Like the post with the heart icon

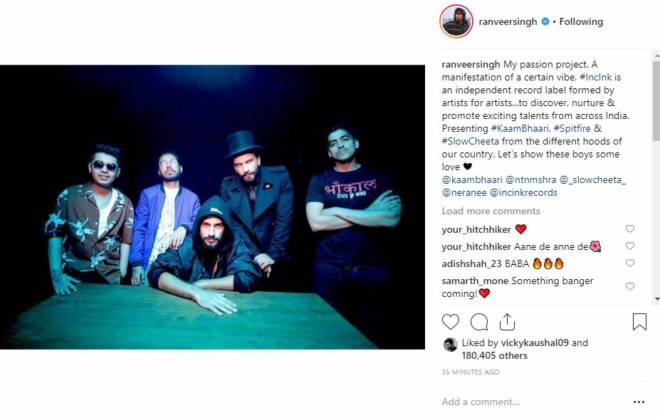coord(450,322)
